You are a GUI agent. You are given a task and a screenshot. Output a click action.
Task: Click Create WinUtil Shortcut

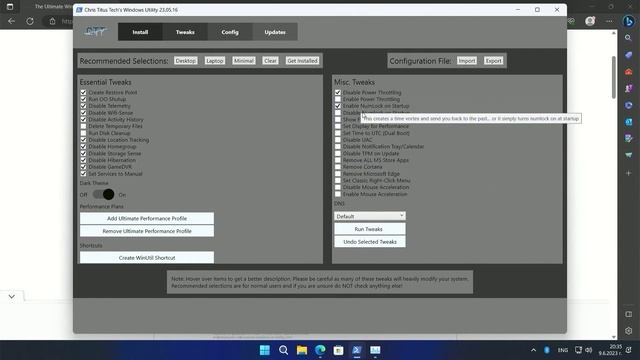tap(147, 258)
